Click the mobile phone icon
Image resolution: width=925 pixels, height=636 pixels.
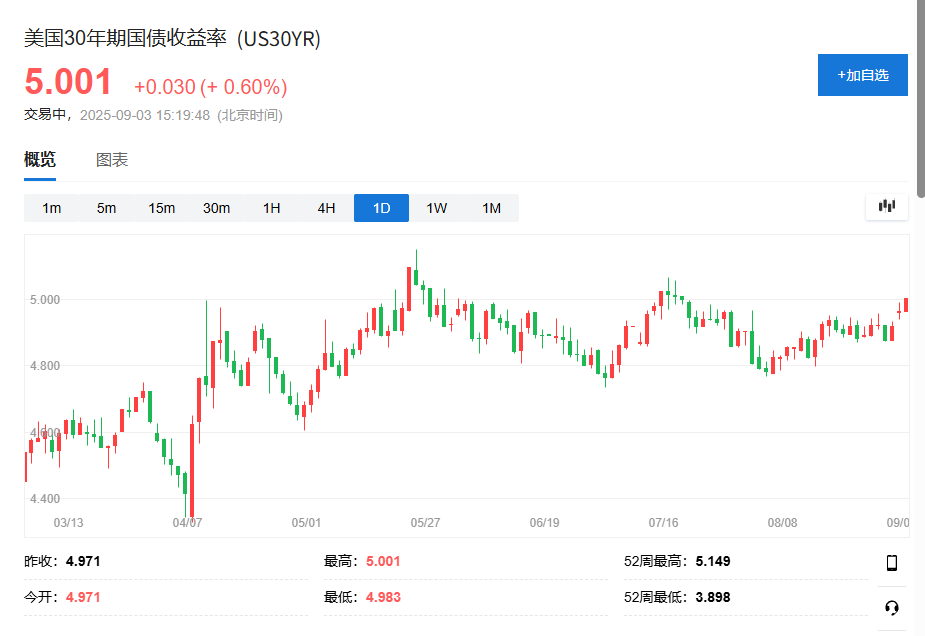(x=892, y=562)
